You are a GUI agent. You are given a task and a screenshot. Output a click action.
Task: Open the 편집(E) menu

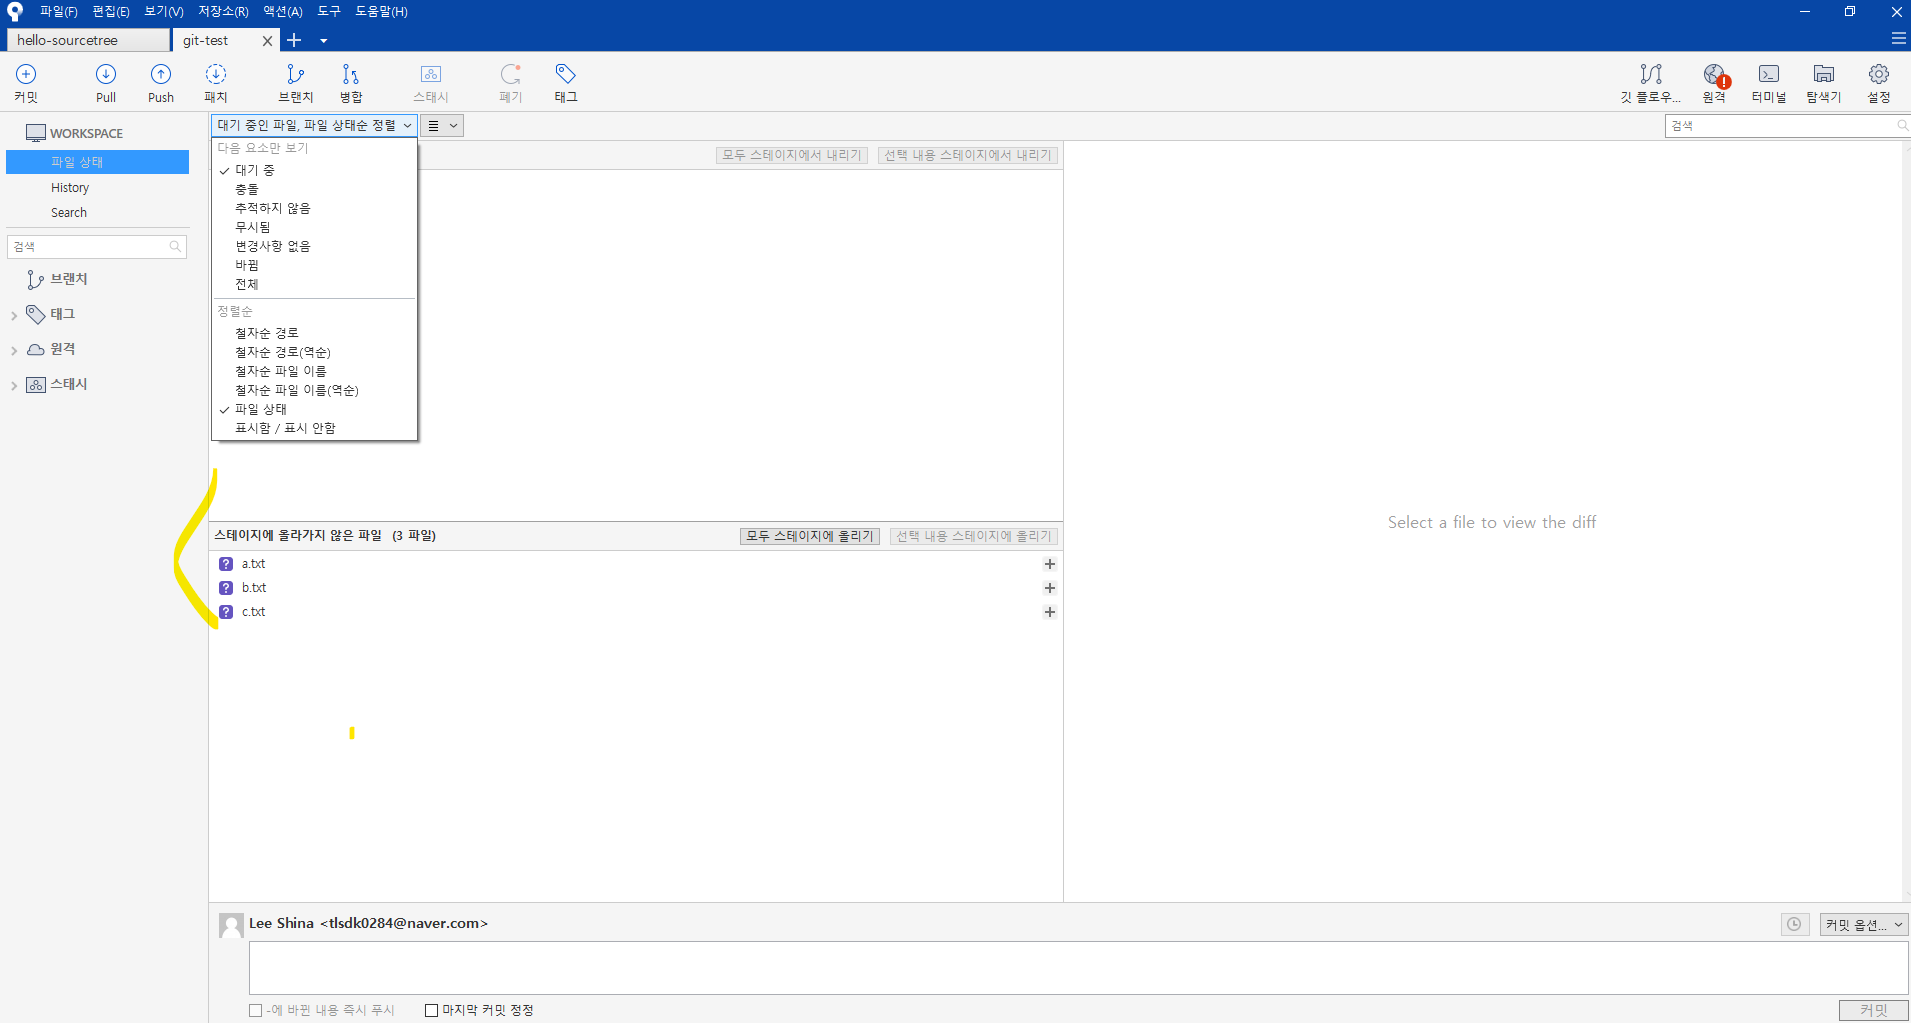pyautogui.click(x=111, y=12)
